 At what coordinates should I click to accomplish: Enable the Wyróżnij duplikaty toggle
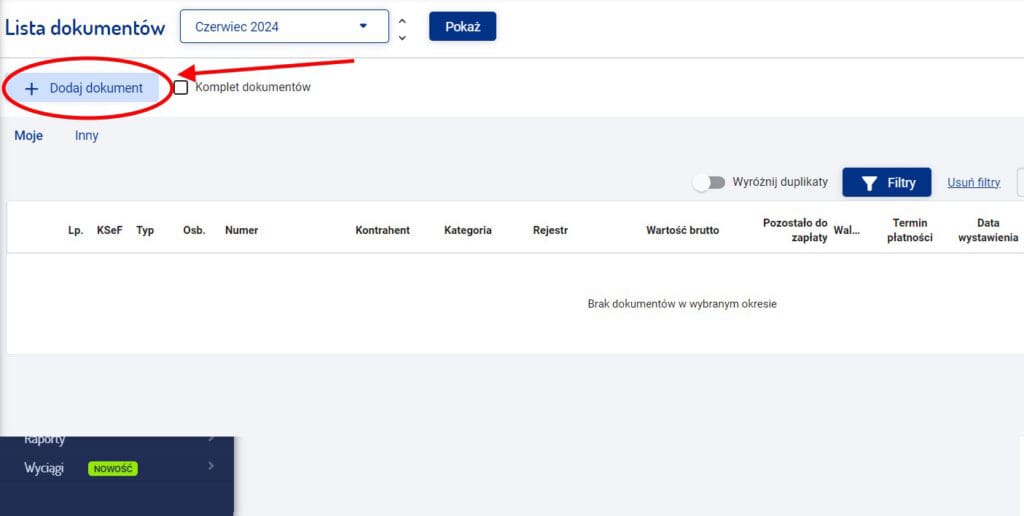[709, 183]
